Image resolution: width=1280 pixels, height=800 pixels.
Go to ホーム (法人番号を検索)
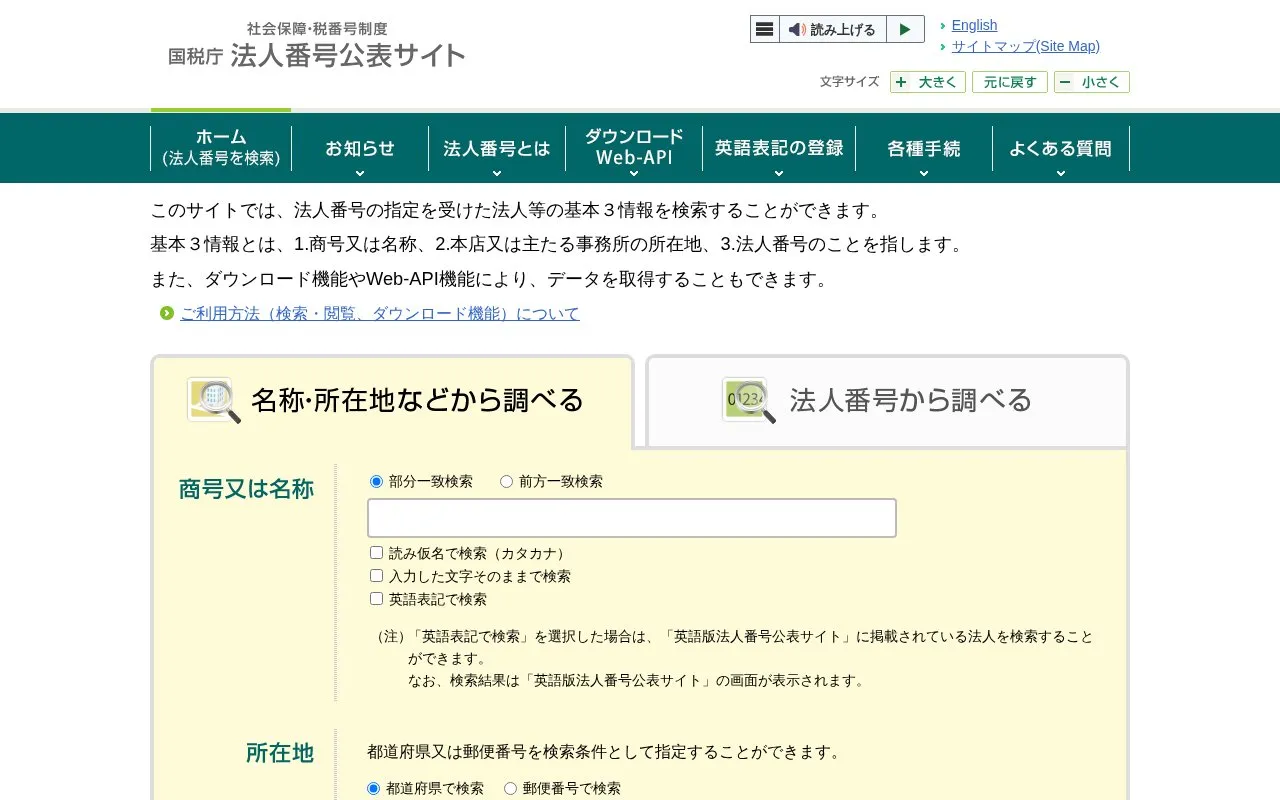tap(221, 148)
